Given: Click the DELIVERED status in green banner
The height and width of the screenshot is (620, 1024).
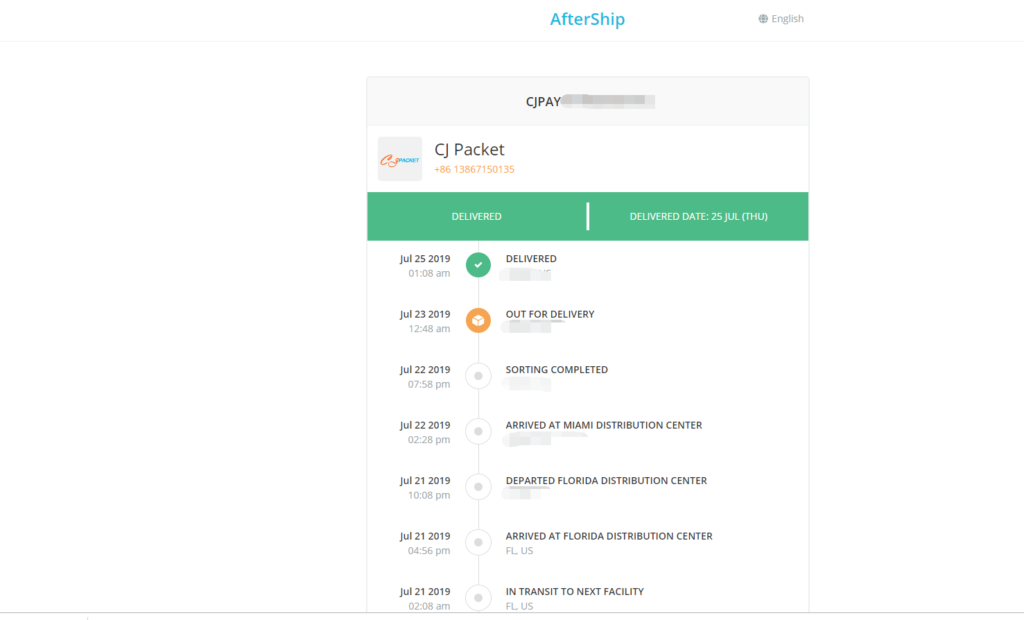Looking at the screenshot, I should [476, 217].
